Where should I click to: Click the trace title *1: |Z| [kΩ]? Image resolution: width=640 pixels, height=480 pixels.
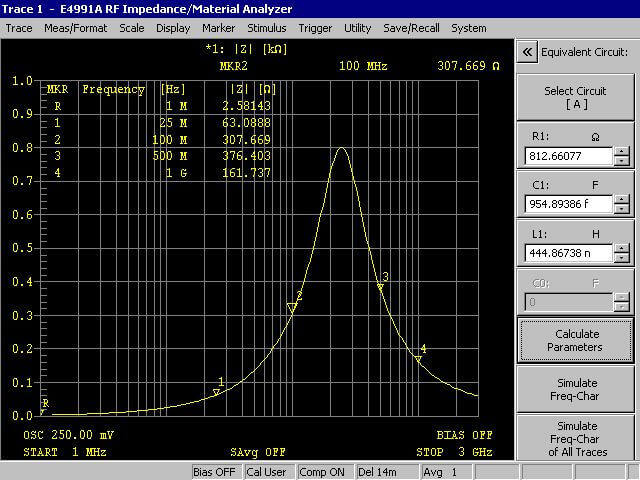point(247,49)
